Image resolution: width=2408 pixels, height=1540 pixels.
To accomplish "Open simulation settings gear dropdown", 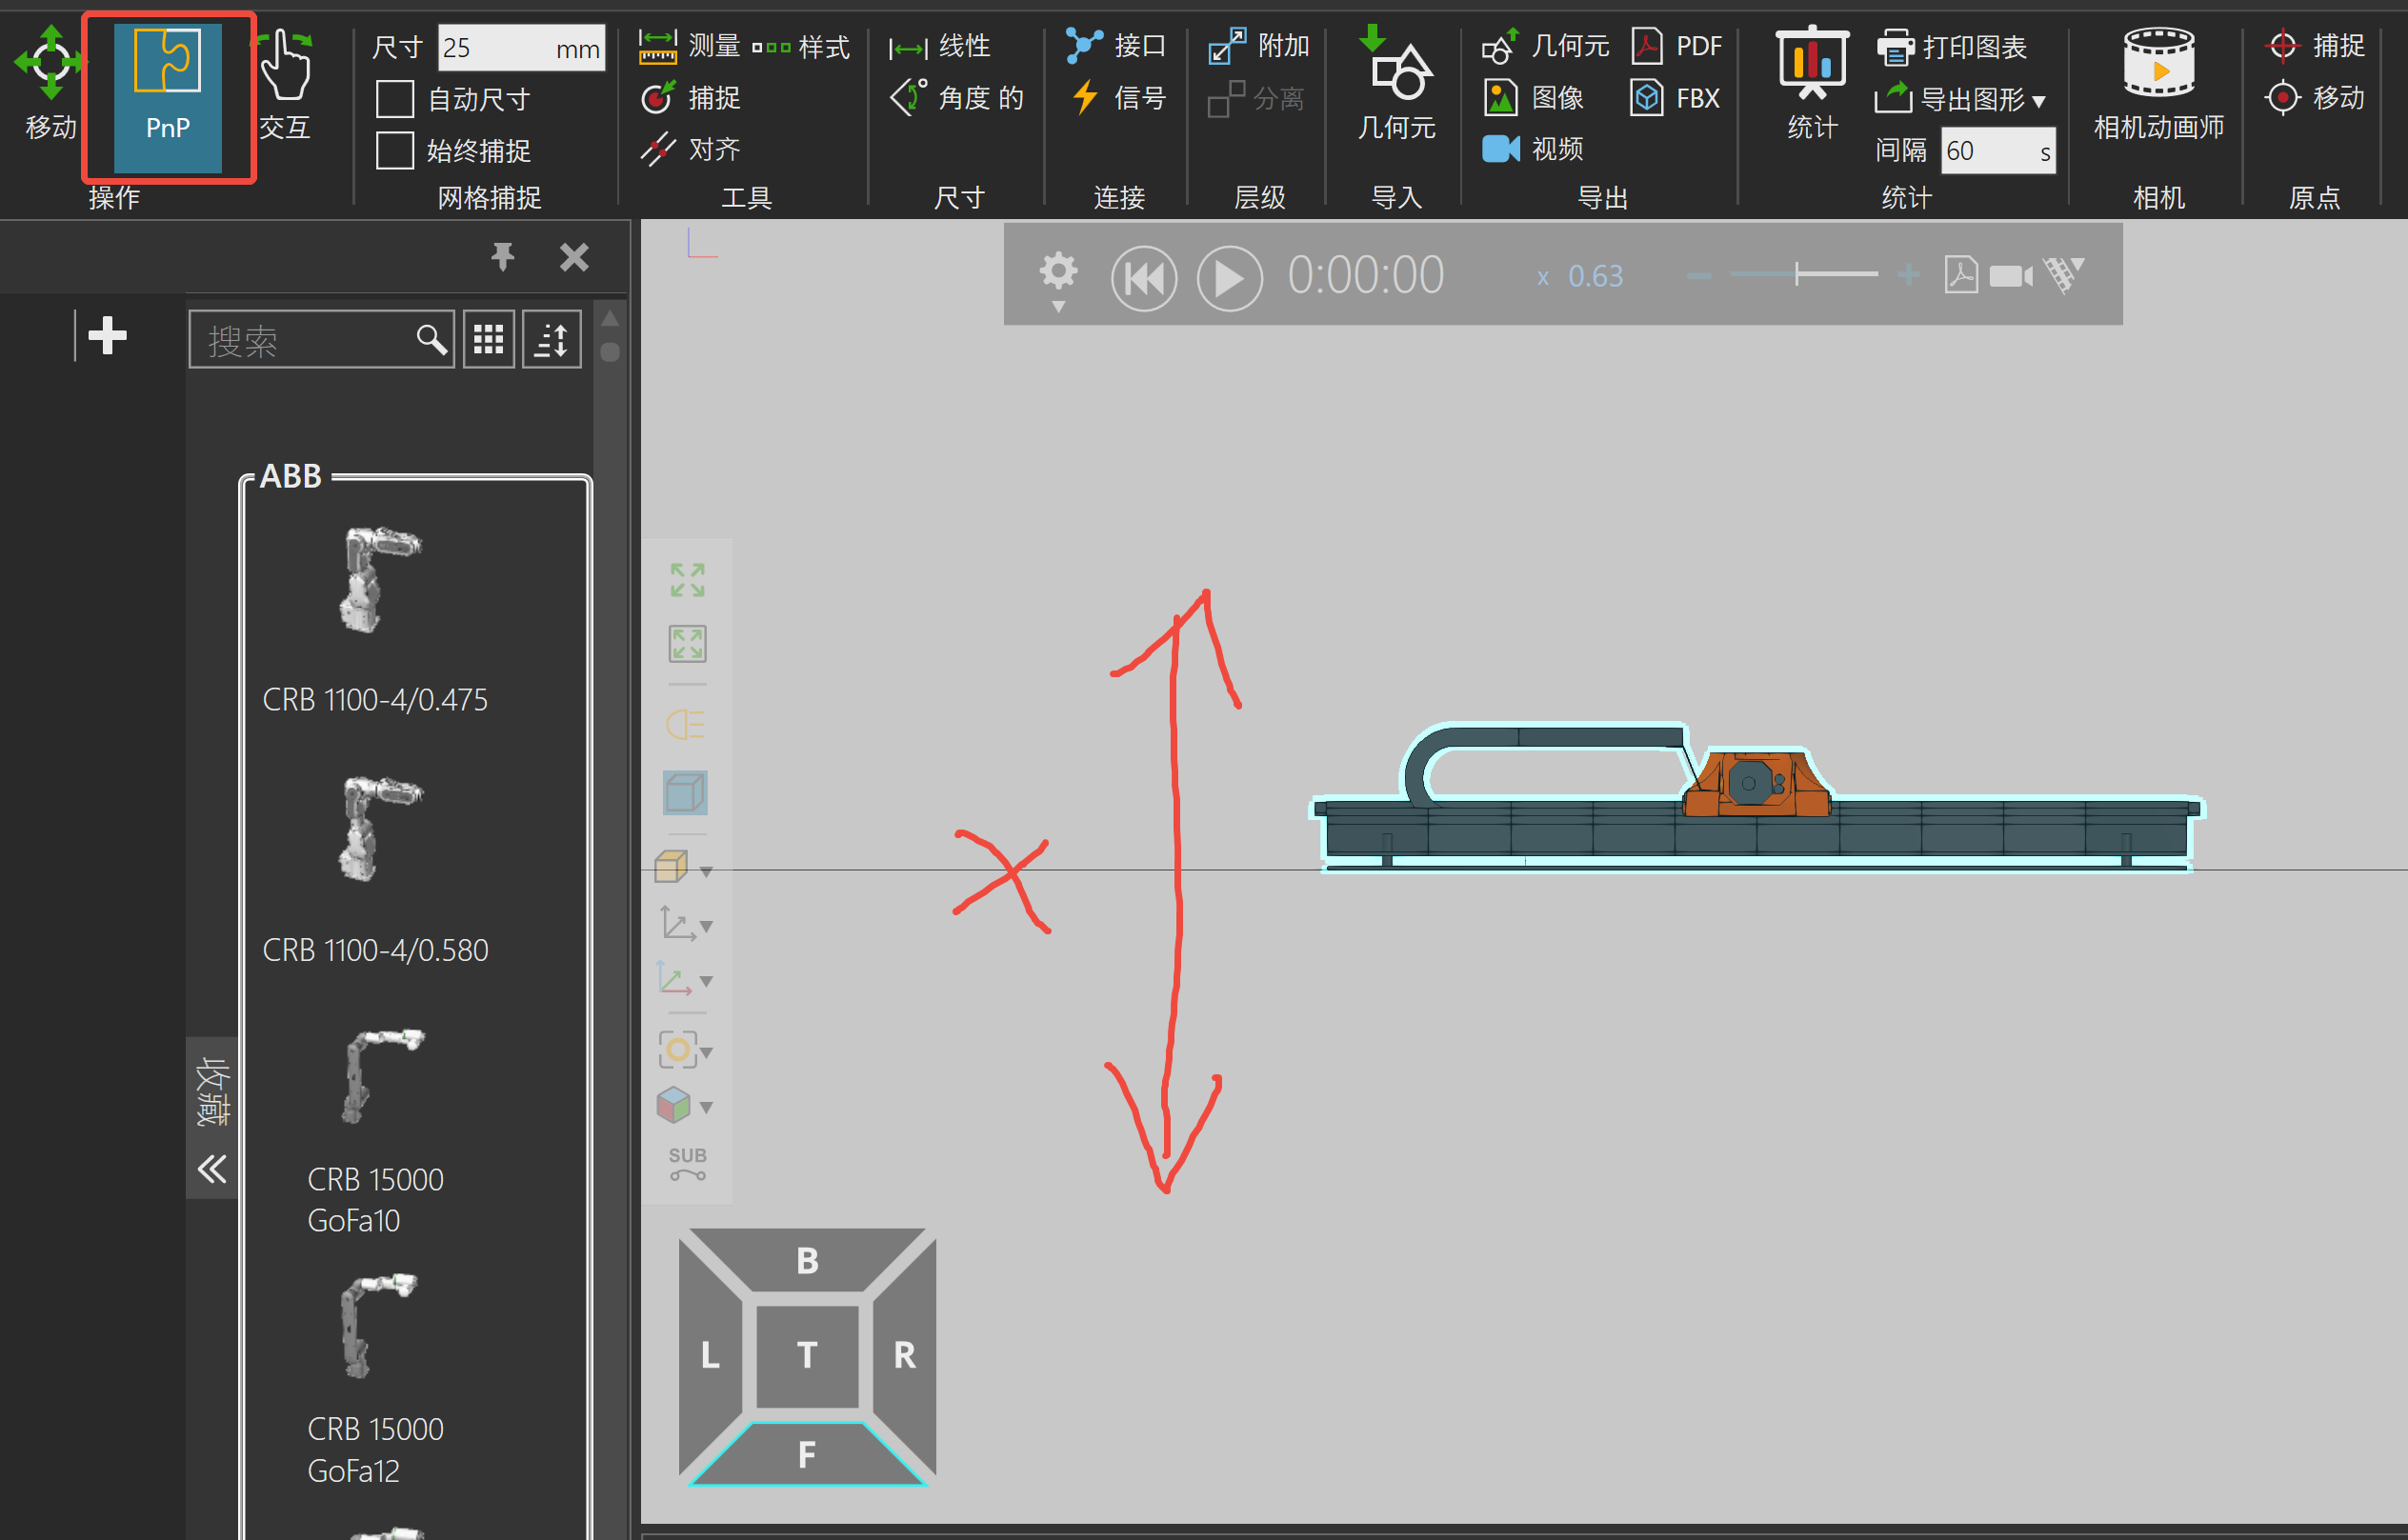I will pyautogui.click(x=1058, y=281).
